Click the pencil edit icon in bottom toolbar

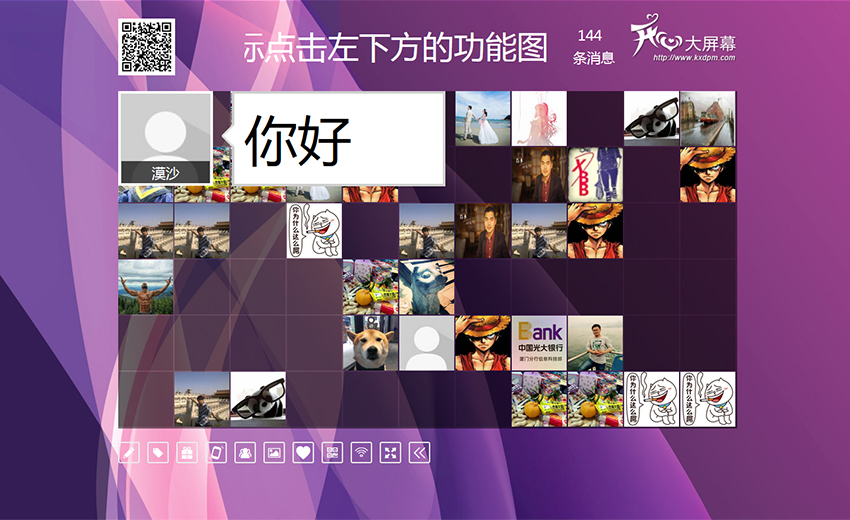[129, 453]
